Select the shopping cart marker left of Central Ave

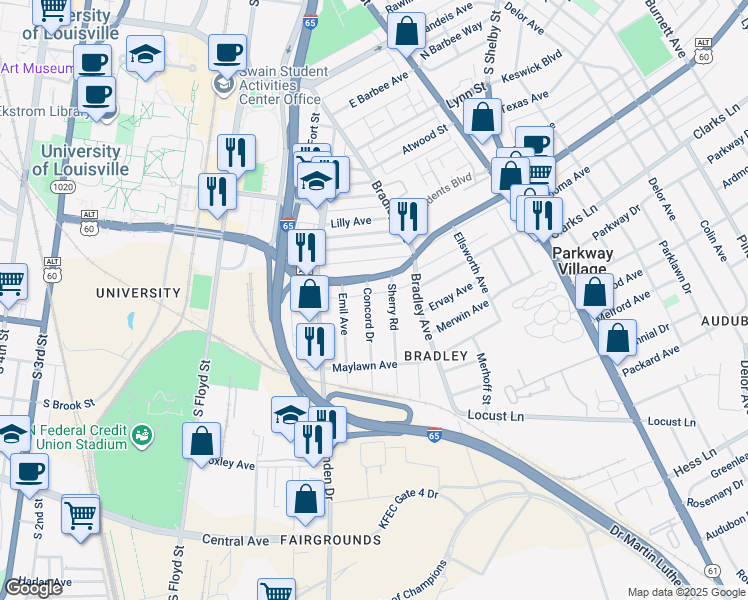pyautogui.click(x=80, y=515)
